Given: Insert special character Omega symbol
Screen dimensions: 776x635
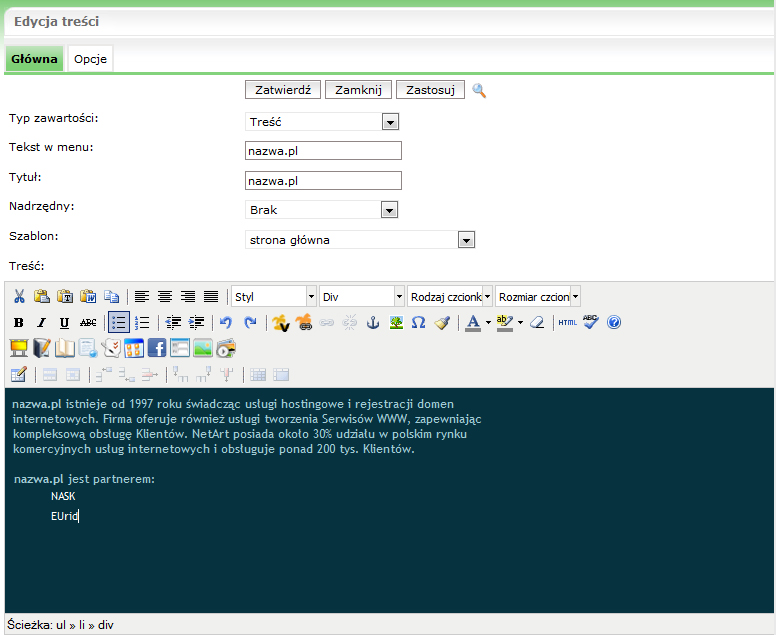Looking at the screenshot, I should (419, 323).
